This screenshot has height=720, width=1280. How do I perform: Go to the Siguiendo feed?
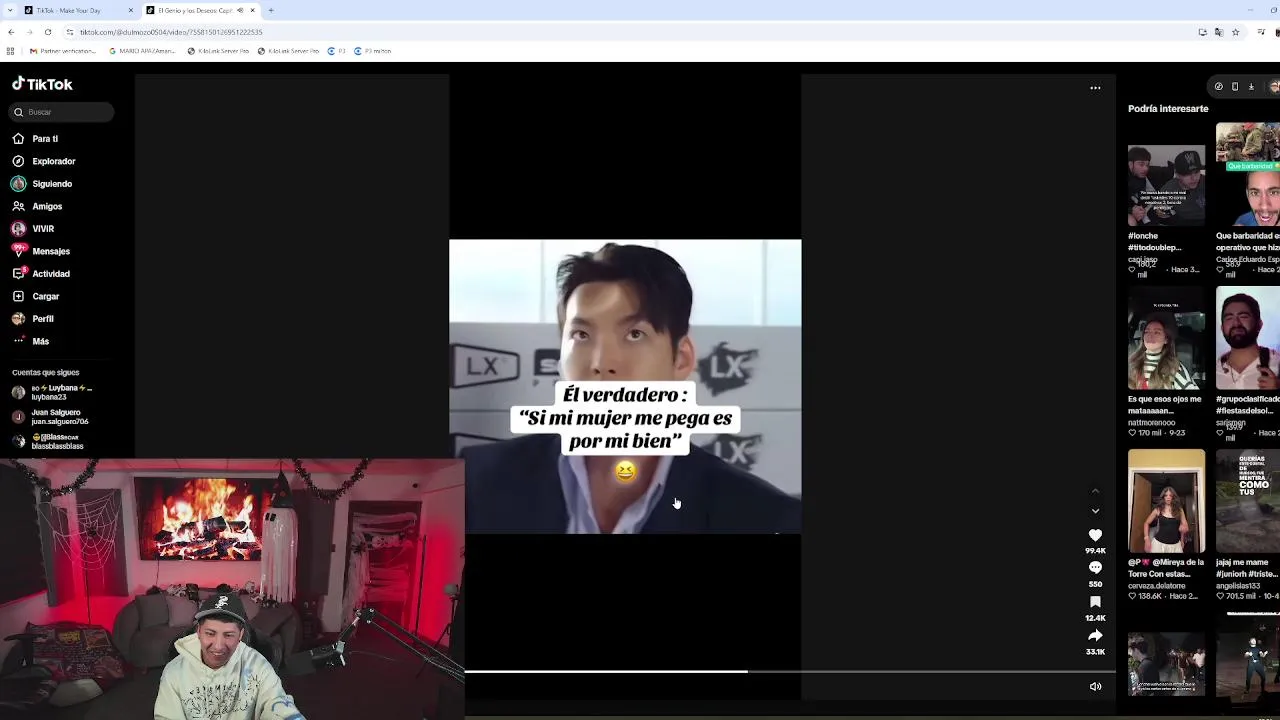pyautogui.click(x=42, y=184)
